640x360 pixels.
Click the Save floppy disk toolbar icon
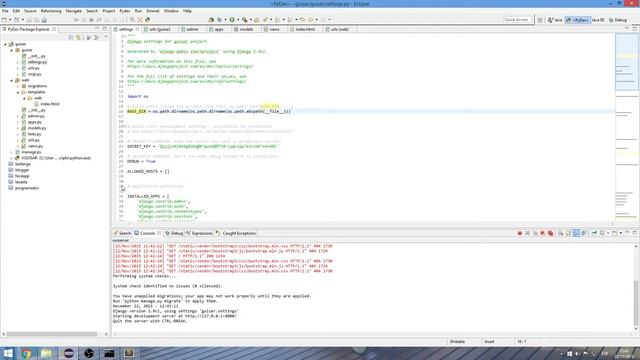[x=29, y=20]
